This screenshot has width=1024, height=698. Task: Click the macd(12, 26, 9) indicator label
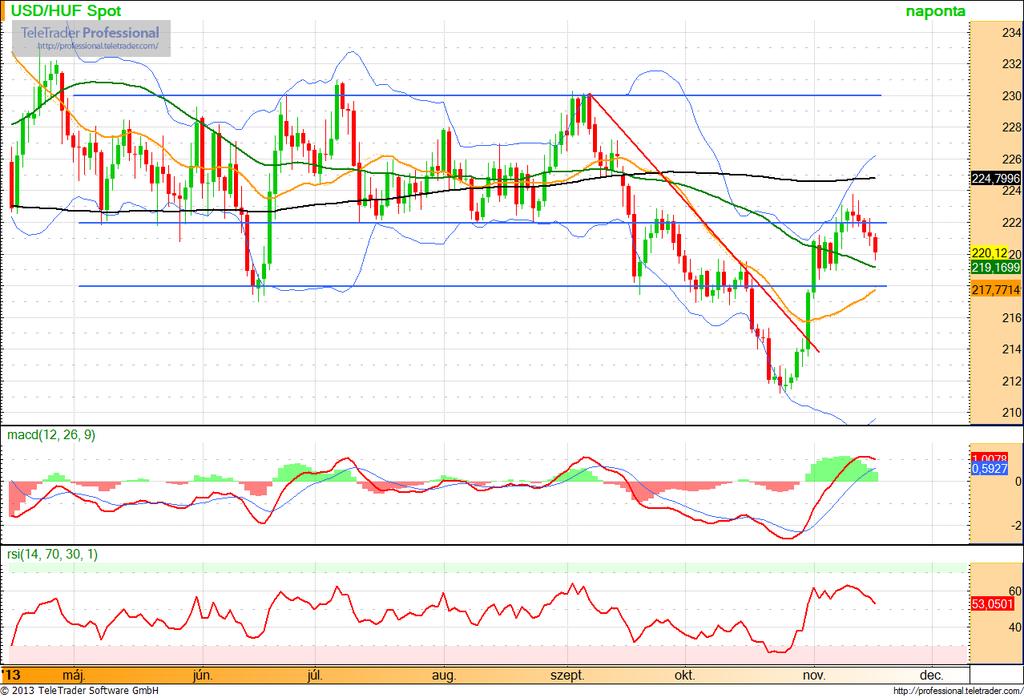51,435
